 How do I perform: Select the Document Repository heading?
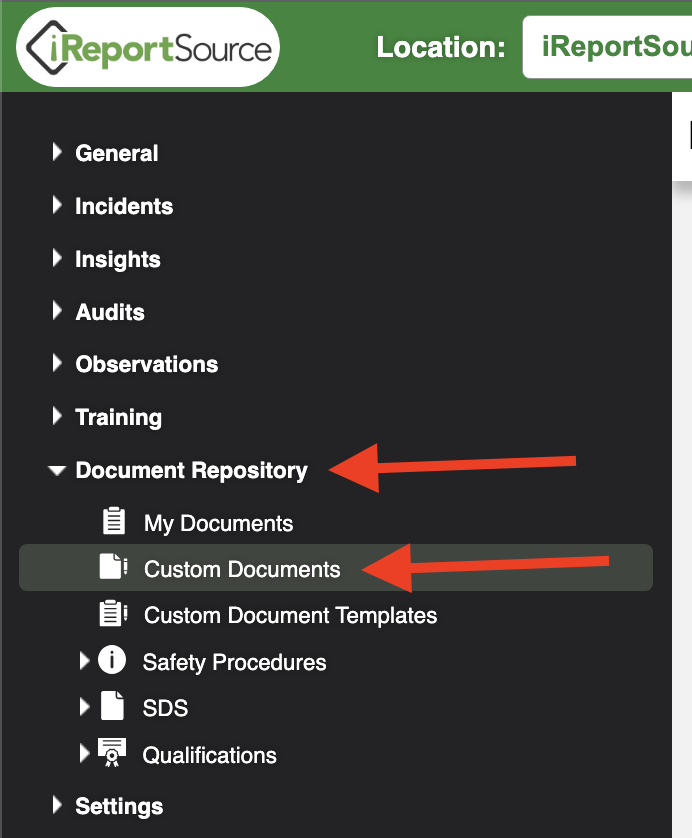[x=192, y=471]
